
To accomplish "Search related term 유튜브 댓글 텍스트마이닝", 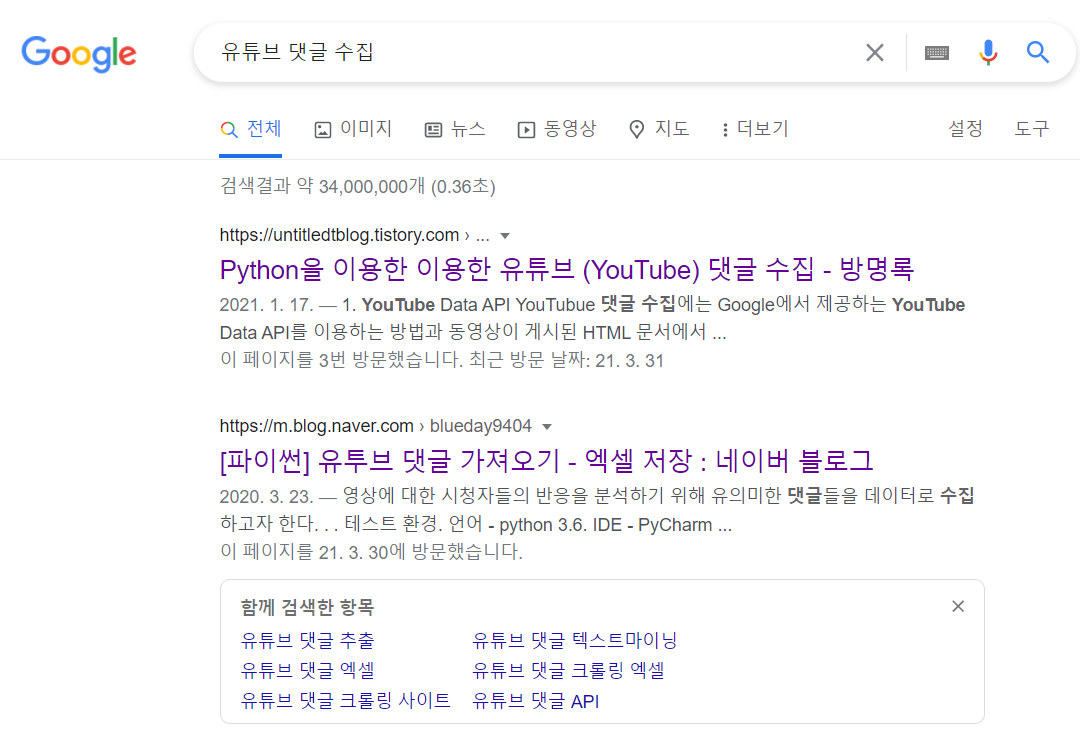I will tap(574, 641).
